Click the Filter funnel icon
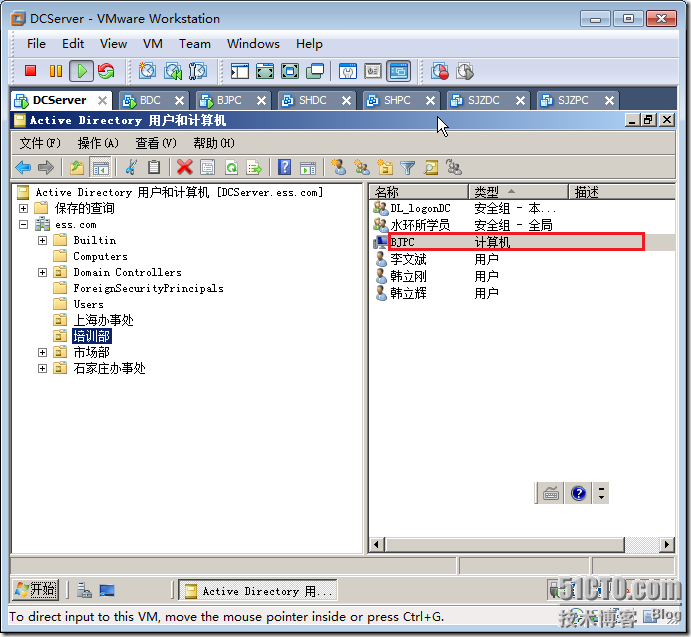The width and height of the screenshot is (691, 637). click(408, 167)
